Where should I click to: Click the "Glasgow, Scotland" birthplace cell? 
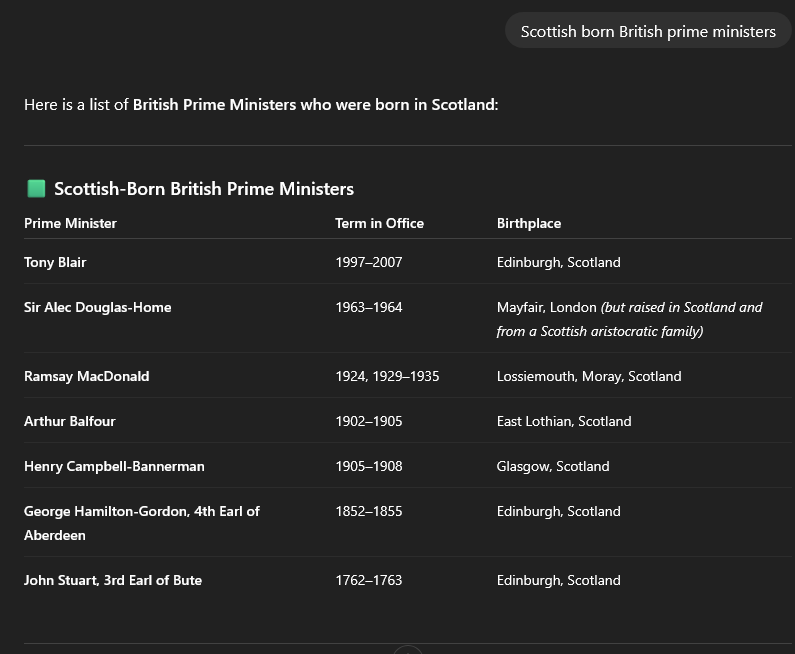coord(553,466)
